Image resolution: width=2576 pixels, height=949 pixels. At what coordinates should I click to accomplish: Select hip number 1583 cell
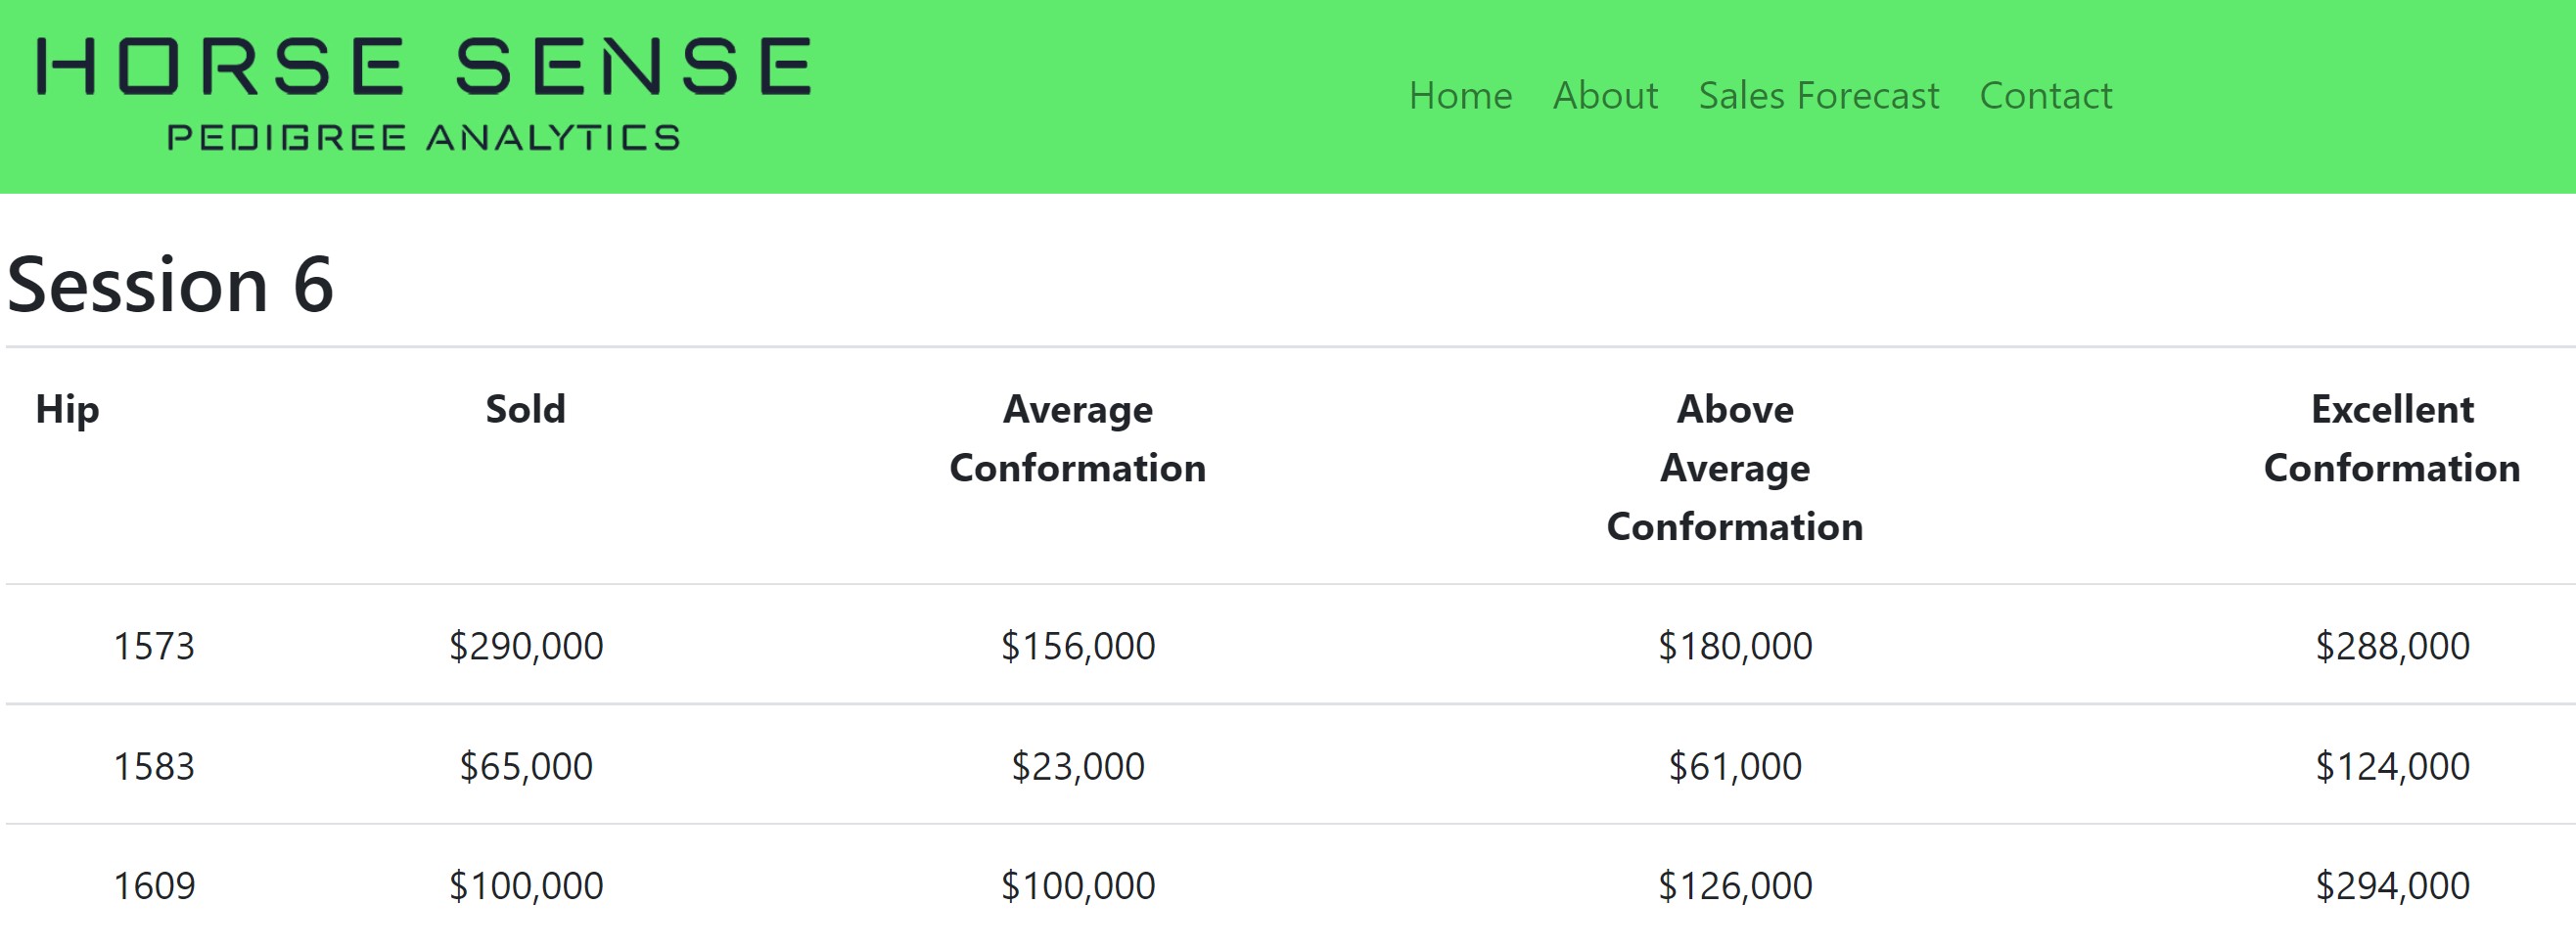tap(153, 766)
